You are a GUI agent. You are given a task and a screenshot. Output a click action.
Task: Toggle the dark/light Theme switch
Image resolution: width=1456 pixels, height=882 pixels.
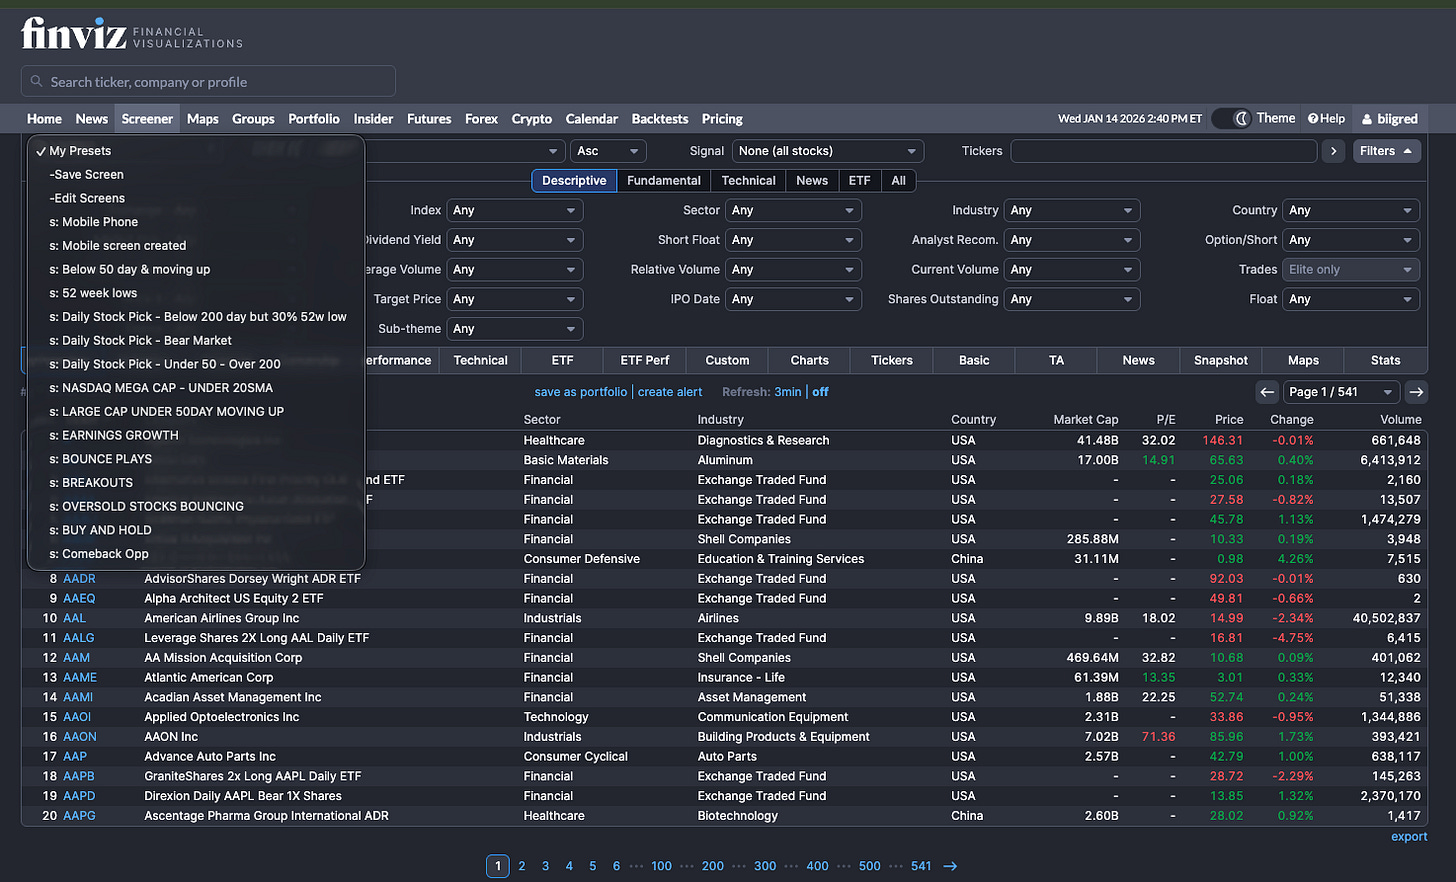pos(1232,118)
